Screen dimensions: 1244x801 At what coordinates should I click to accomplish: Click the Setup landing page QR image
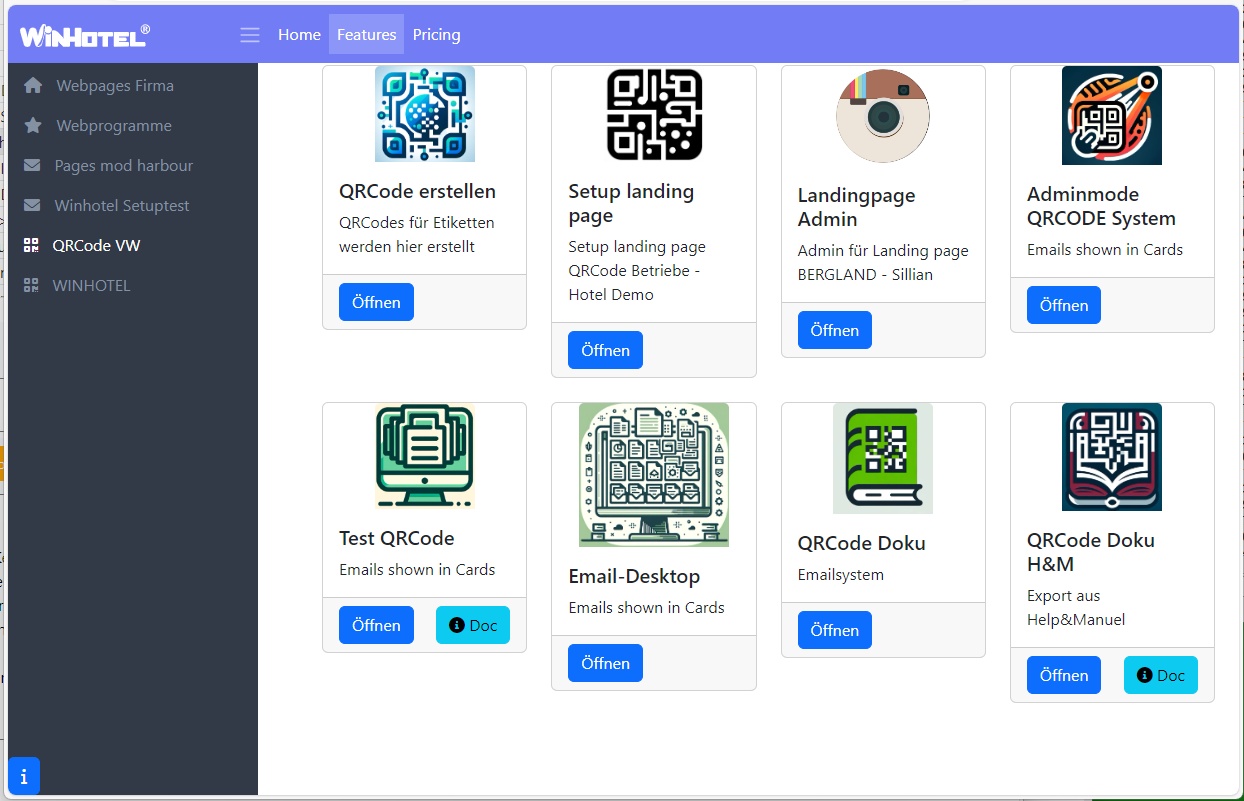[654, 114]
